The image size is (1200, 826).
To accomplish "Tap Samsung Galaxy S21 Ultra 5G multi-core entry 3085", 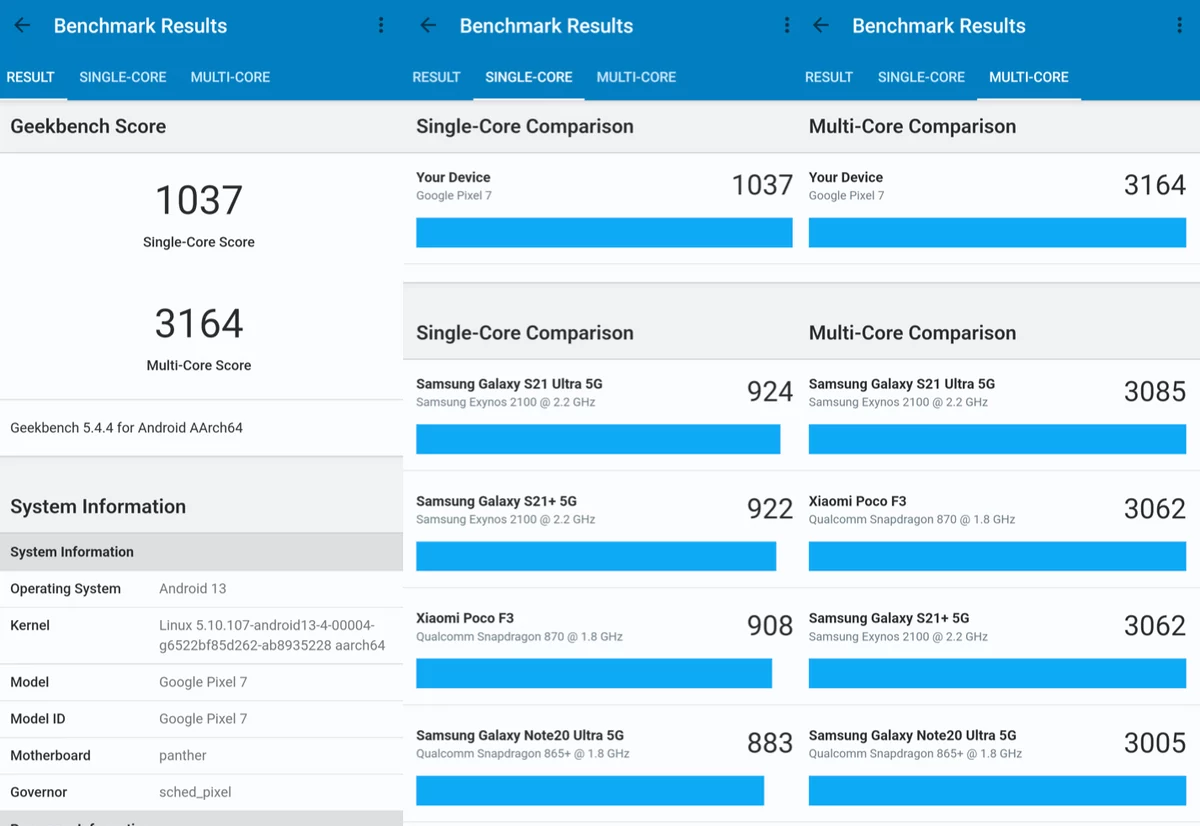I will [998, 415].
